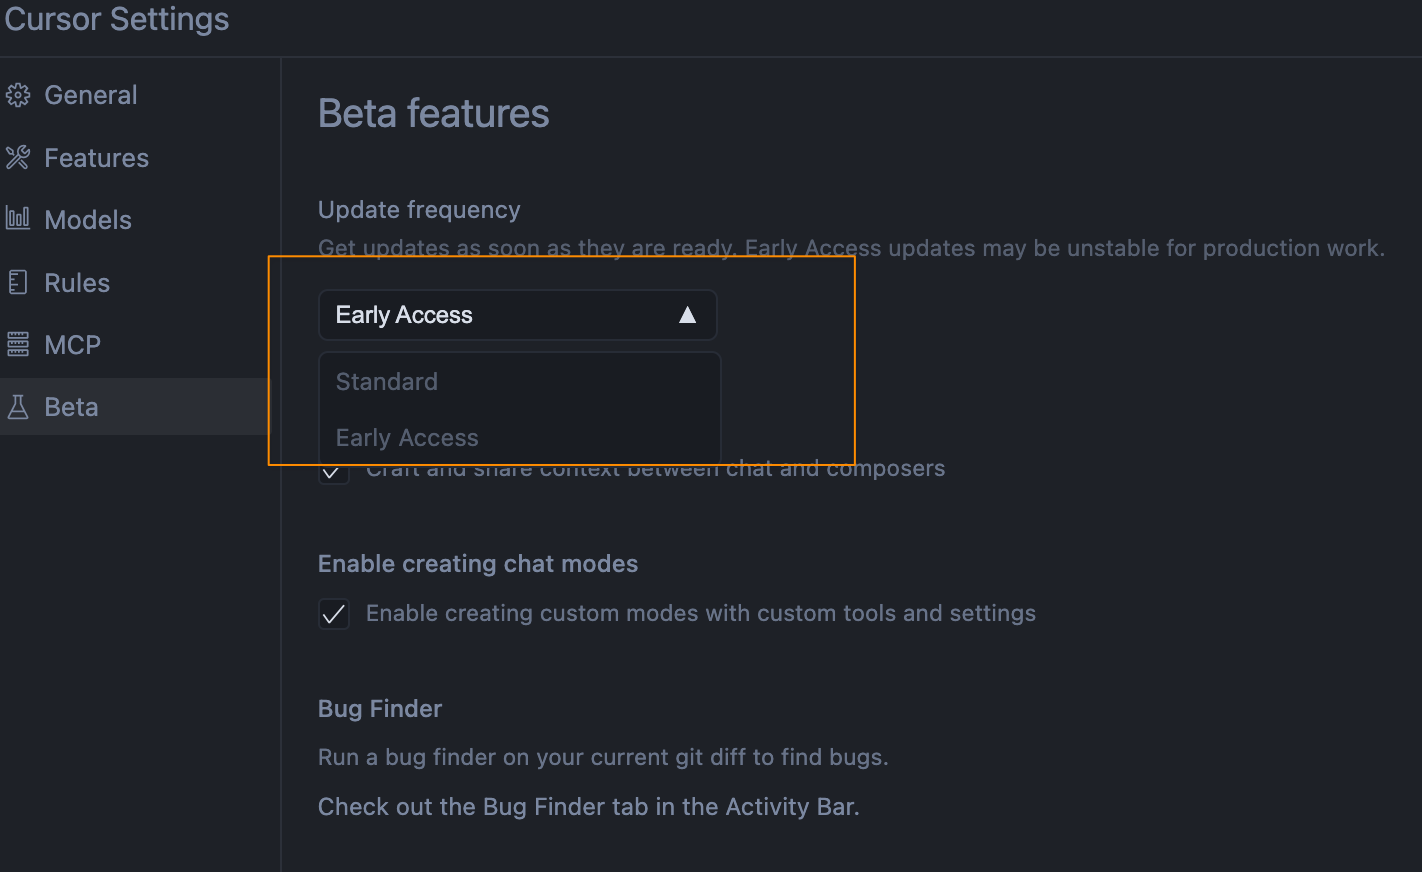Click the 'Enable creating custom modes' label
The image size is (1422, 872).
[x=701, y=613]
